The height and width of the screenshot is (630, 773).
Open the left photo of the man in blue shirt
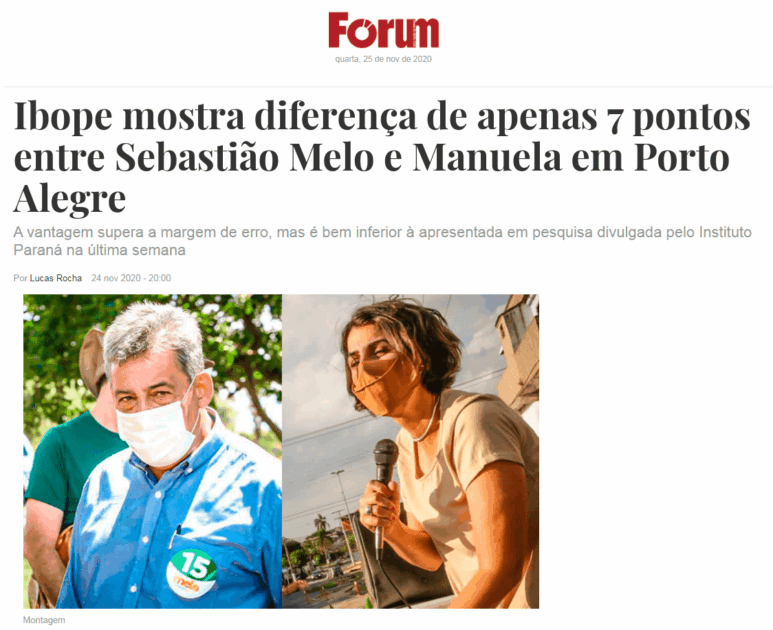[x=152, y=451]
